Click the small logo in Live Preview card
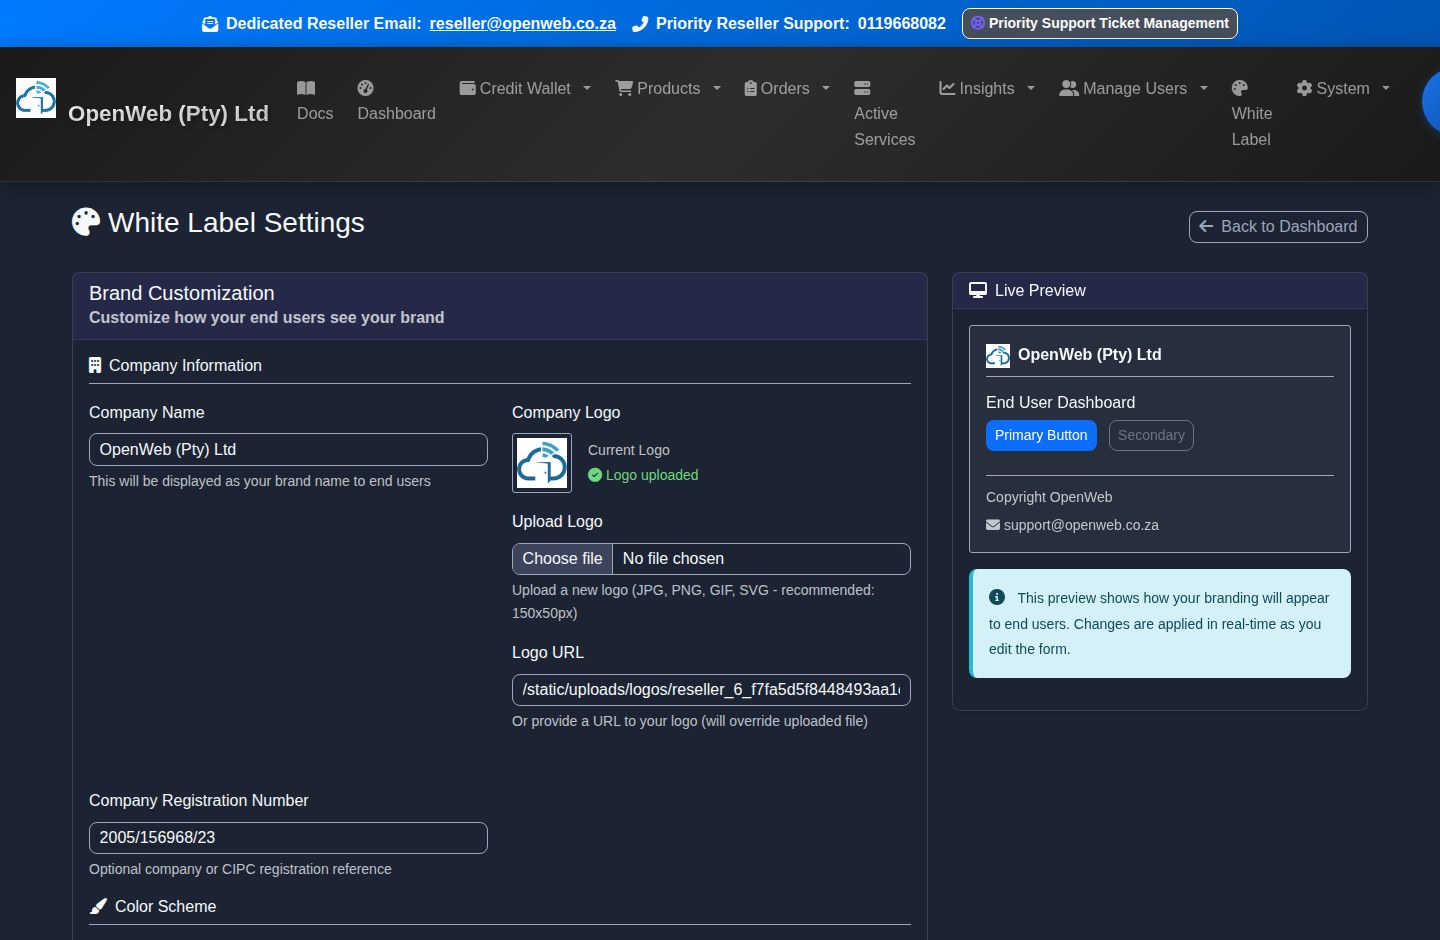 (998, 356)
